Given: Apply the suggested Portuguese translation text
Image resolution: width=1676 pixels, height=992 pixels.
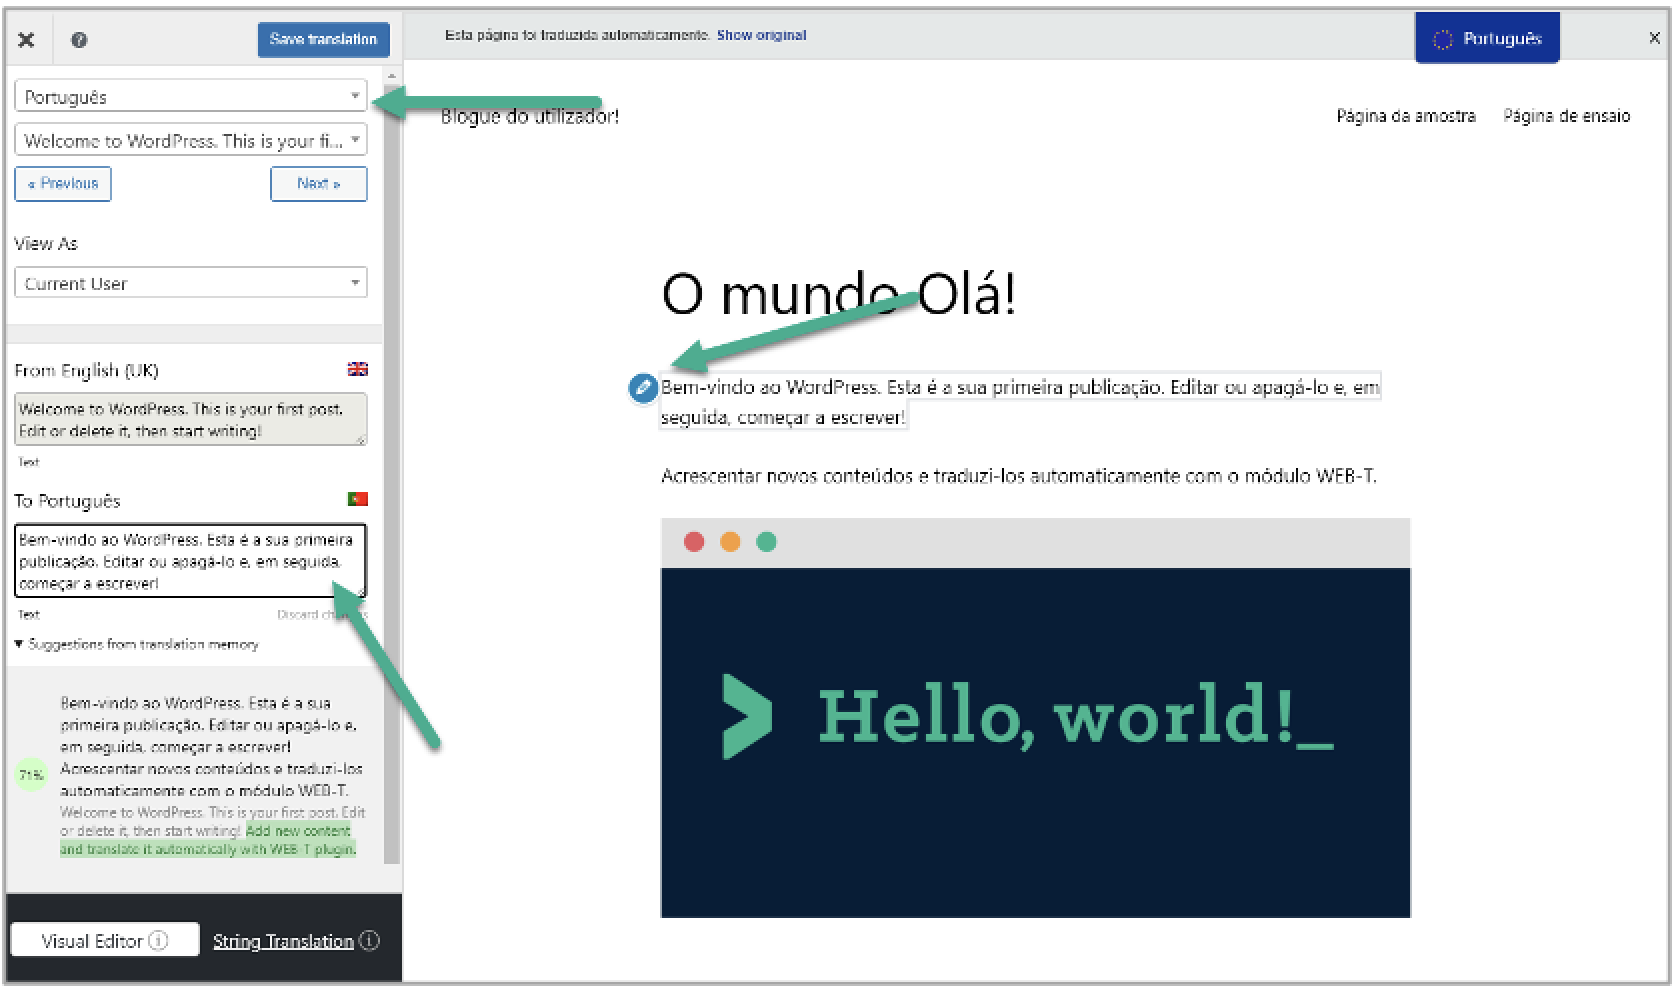Looking at the screenshot, I should pos(211,747).
